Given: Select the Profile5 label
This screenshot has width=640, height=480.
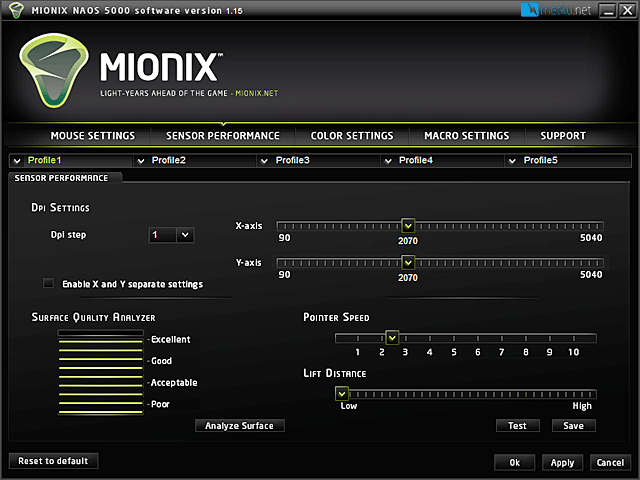Looking at the screenshot, I should click(540, 160).
